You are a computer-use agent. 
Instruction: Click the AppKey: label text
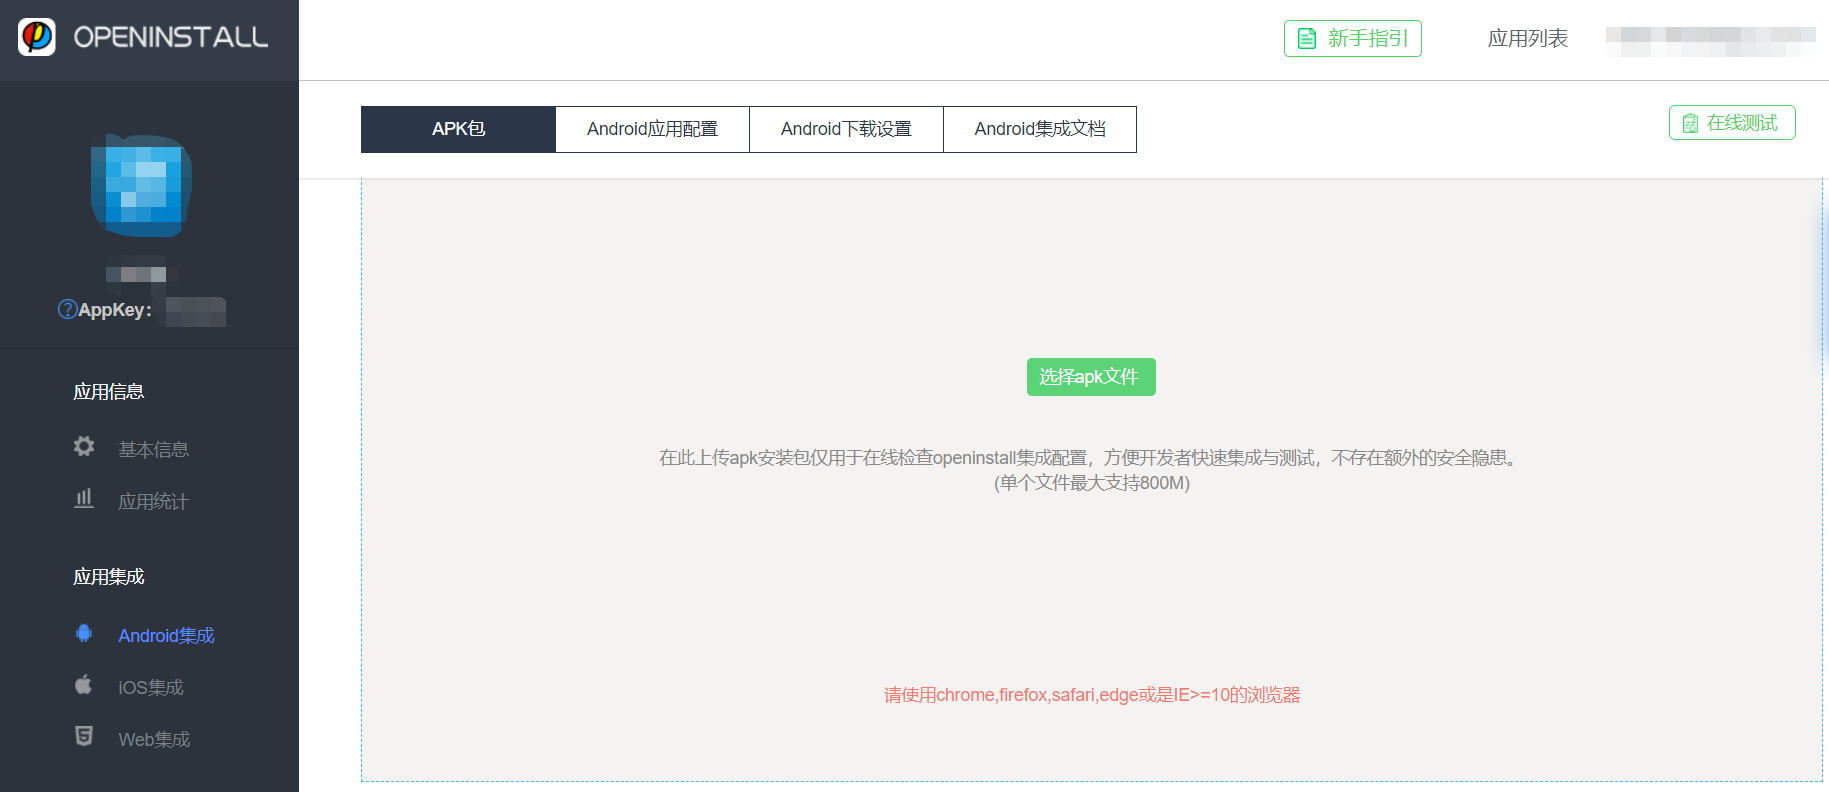[x=115, y=310]
